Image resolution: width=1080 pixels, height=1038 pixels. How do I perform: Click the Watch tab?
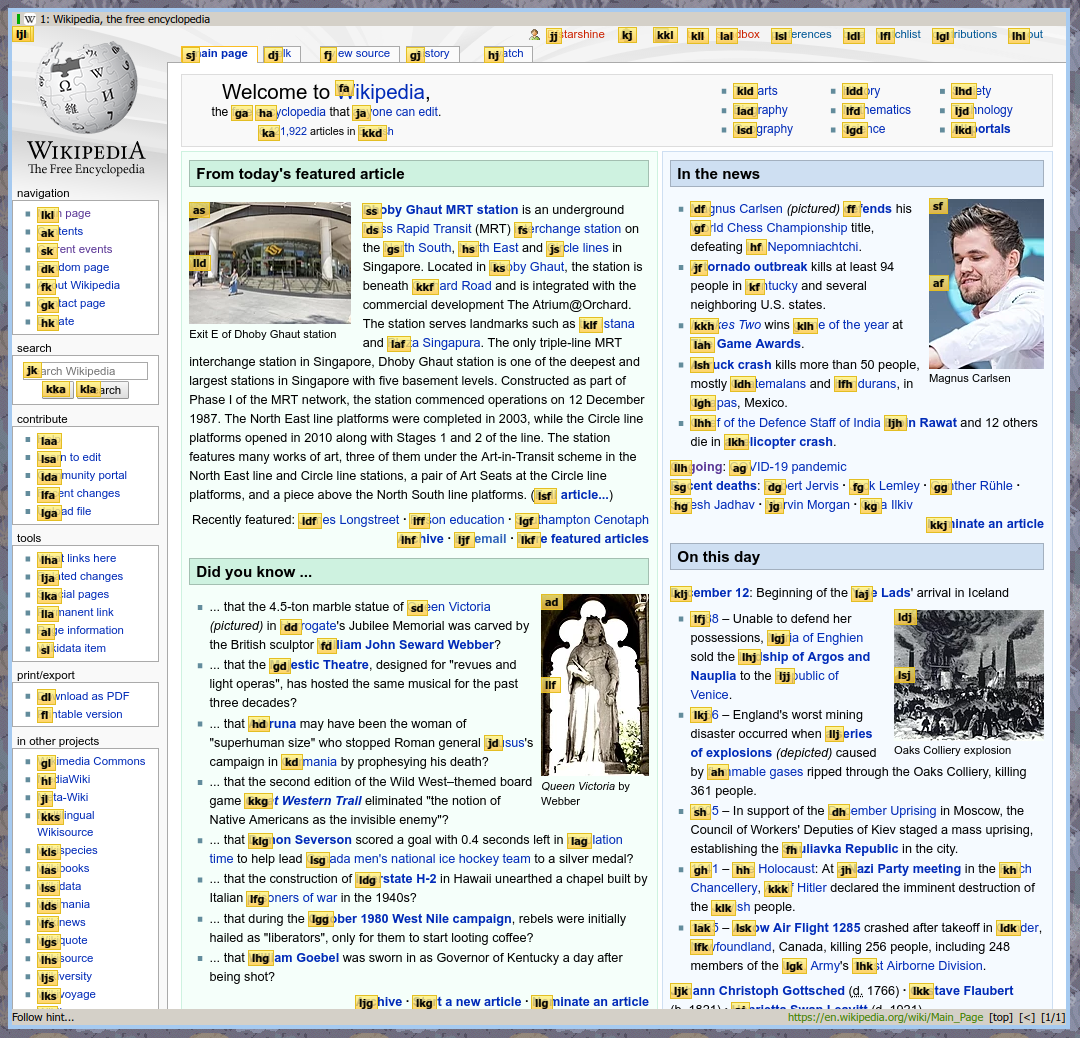(x=508, y=54)
